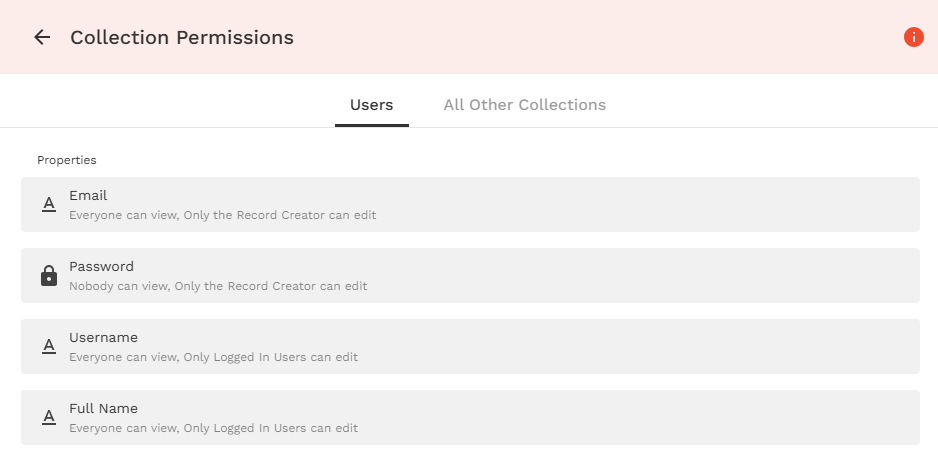This screenshot has height=455, width=938.
Task: Click the Collection Permissions page title
Action: pyautogui.click(x=182, y=38)
